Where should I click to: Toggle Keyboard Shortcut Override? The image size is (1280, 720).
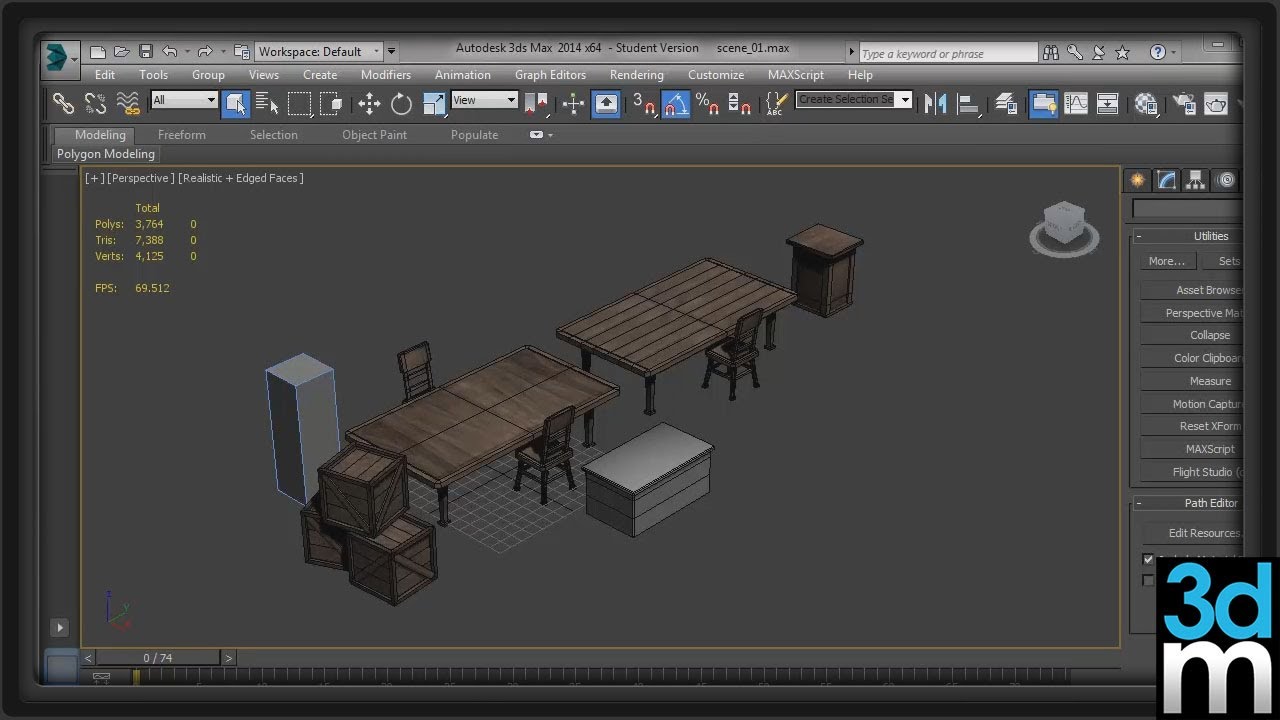click(x=606, y=103)
